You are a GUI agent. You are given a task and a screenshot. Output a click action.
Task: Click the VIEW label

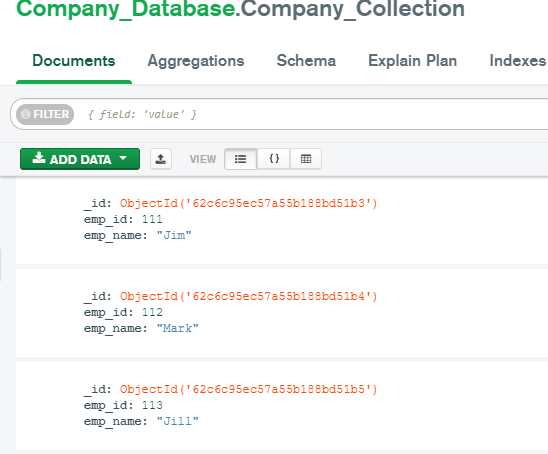203,159
